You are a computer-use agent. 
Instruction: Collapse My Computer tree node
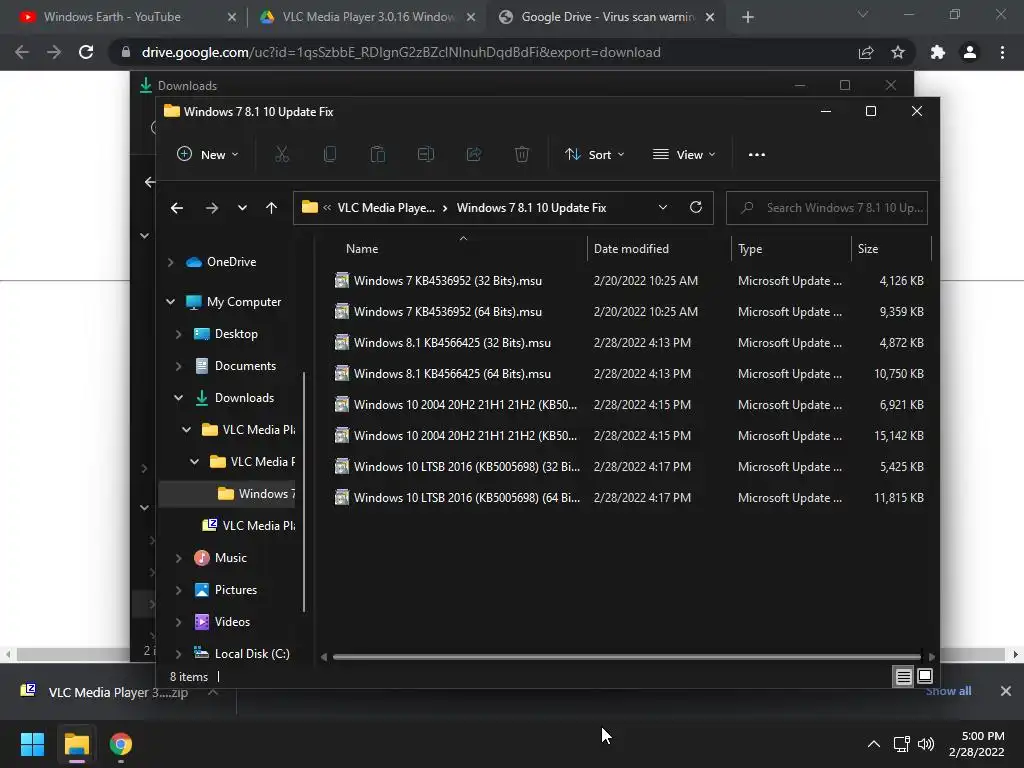click(x=170, y=302)
